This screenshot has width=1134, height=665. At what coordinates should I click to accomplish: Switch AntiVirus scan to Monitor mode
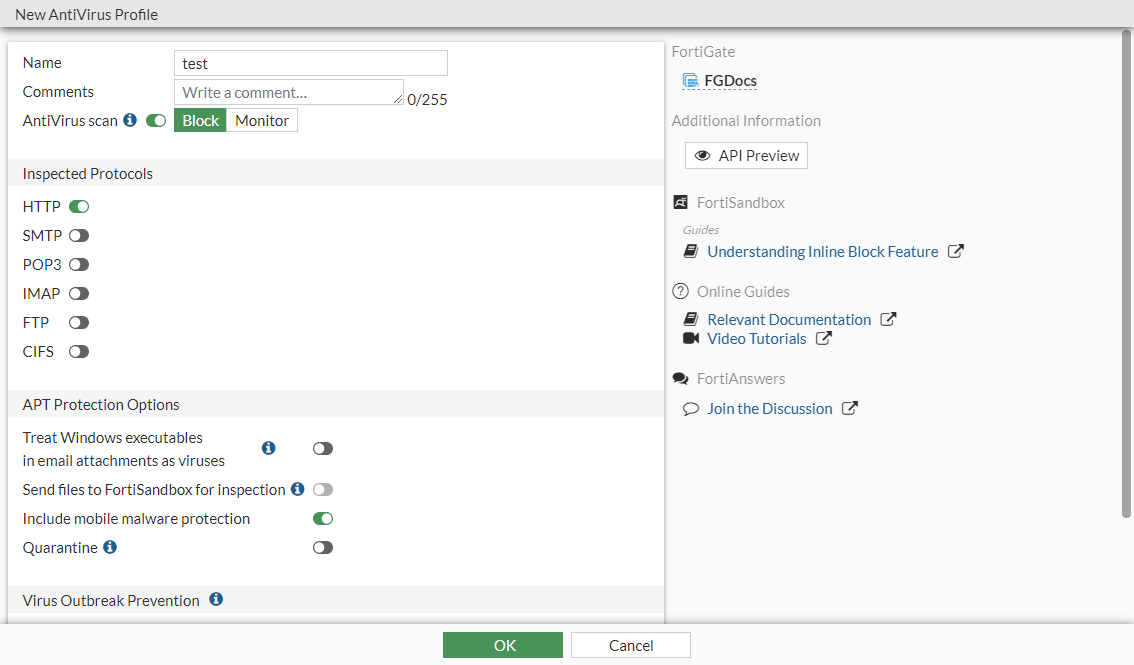[x=262, y=120]
